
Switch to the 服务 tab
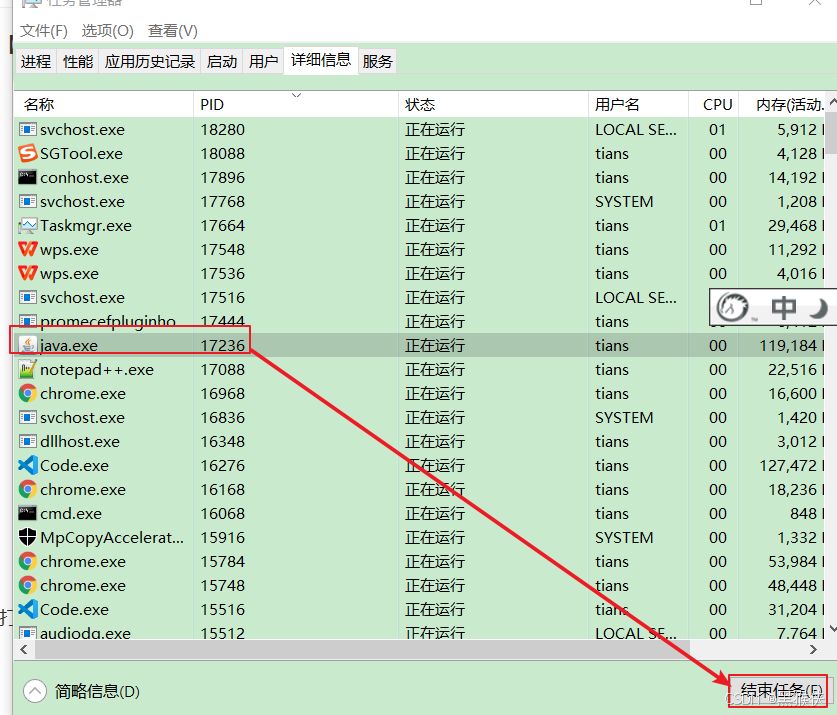point(377,60)
